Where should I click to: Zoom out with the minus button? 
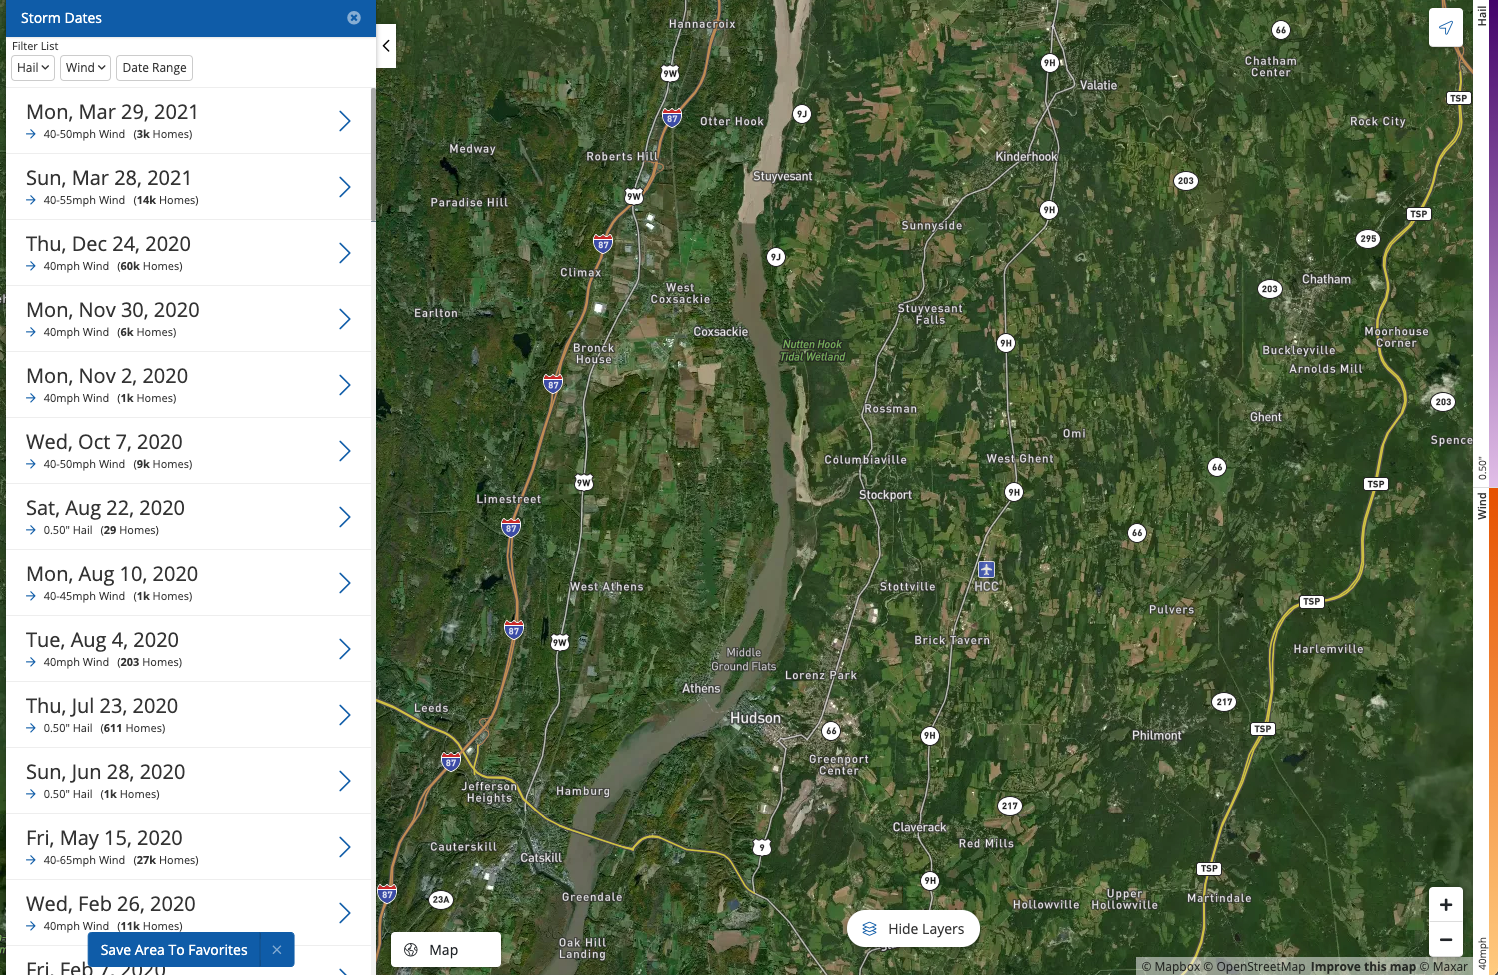tap(1446, 939)
